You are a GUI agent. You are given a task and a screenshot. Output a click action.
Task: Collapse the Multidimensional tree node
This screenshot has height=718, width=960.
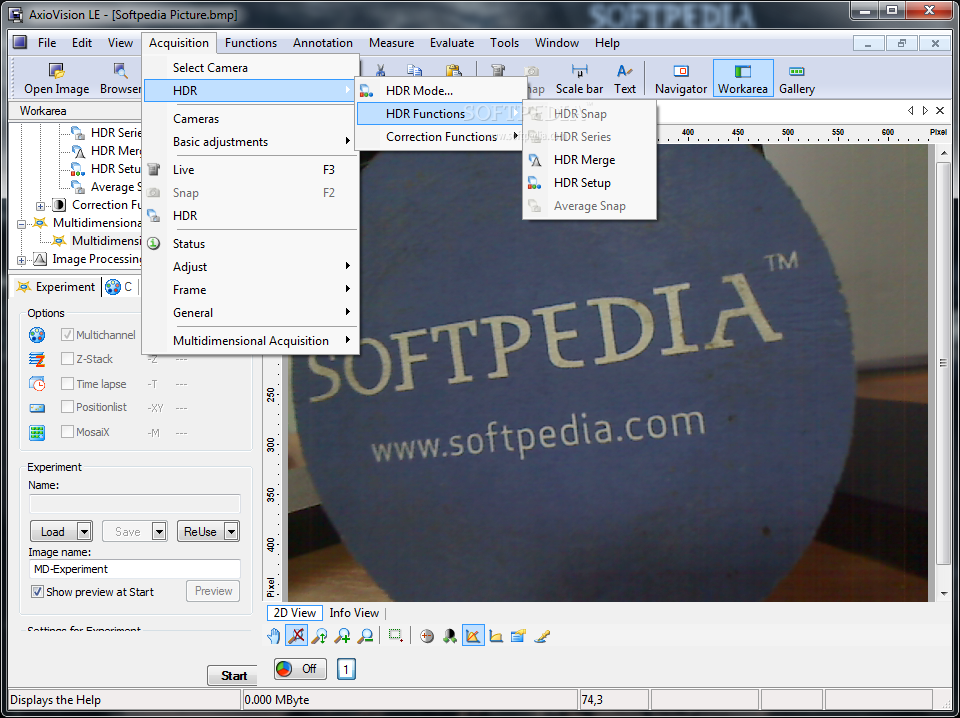point(21,224)
